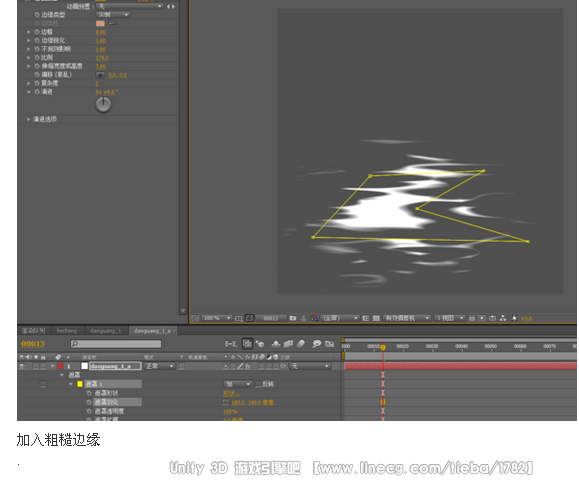The height and width of the screenshot is (485, 579).
Task: Toggle mask feather constrain link icon
Action: pos(226,402)
